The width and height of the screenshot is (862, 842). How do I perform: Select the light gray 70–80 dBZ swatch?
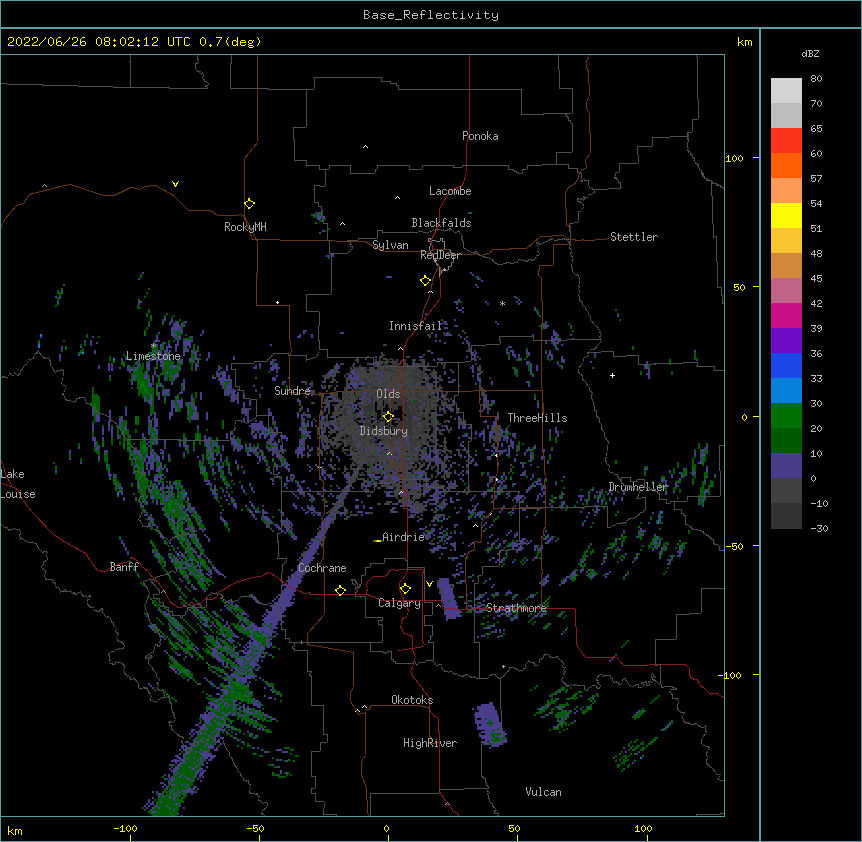click(x=786, y=91)
